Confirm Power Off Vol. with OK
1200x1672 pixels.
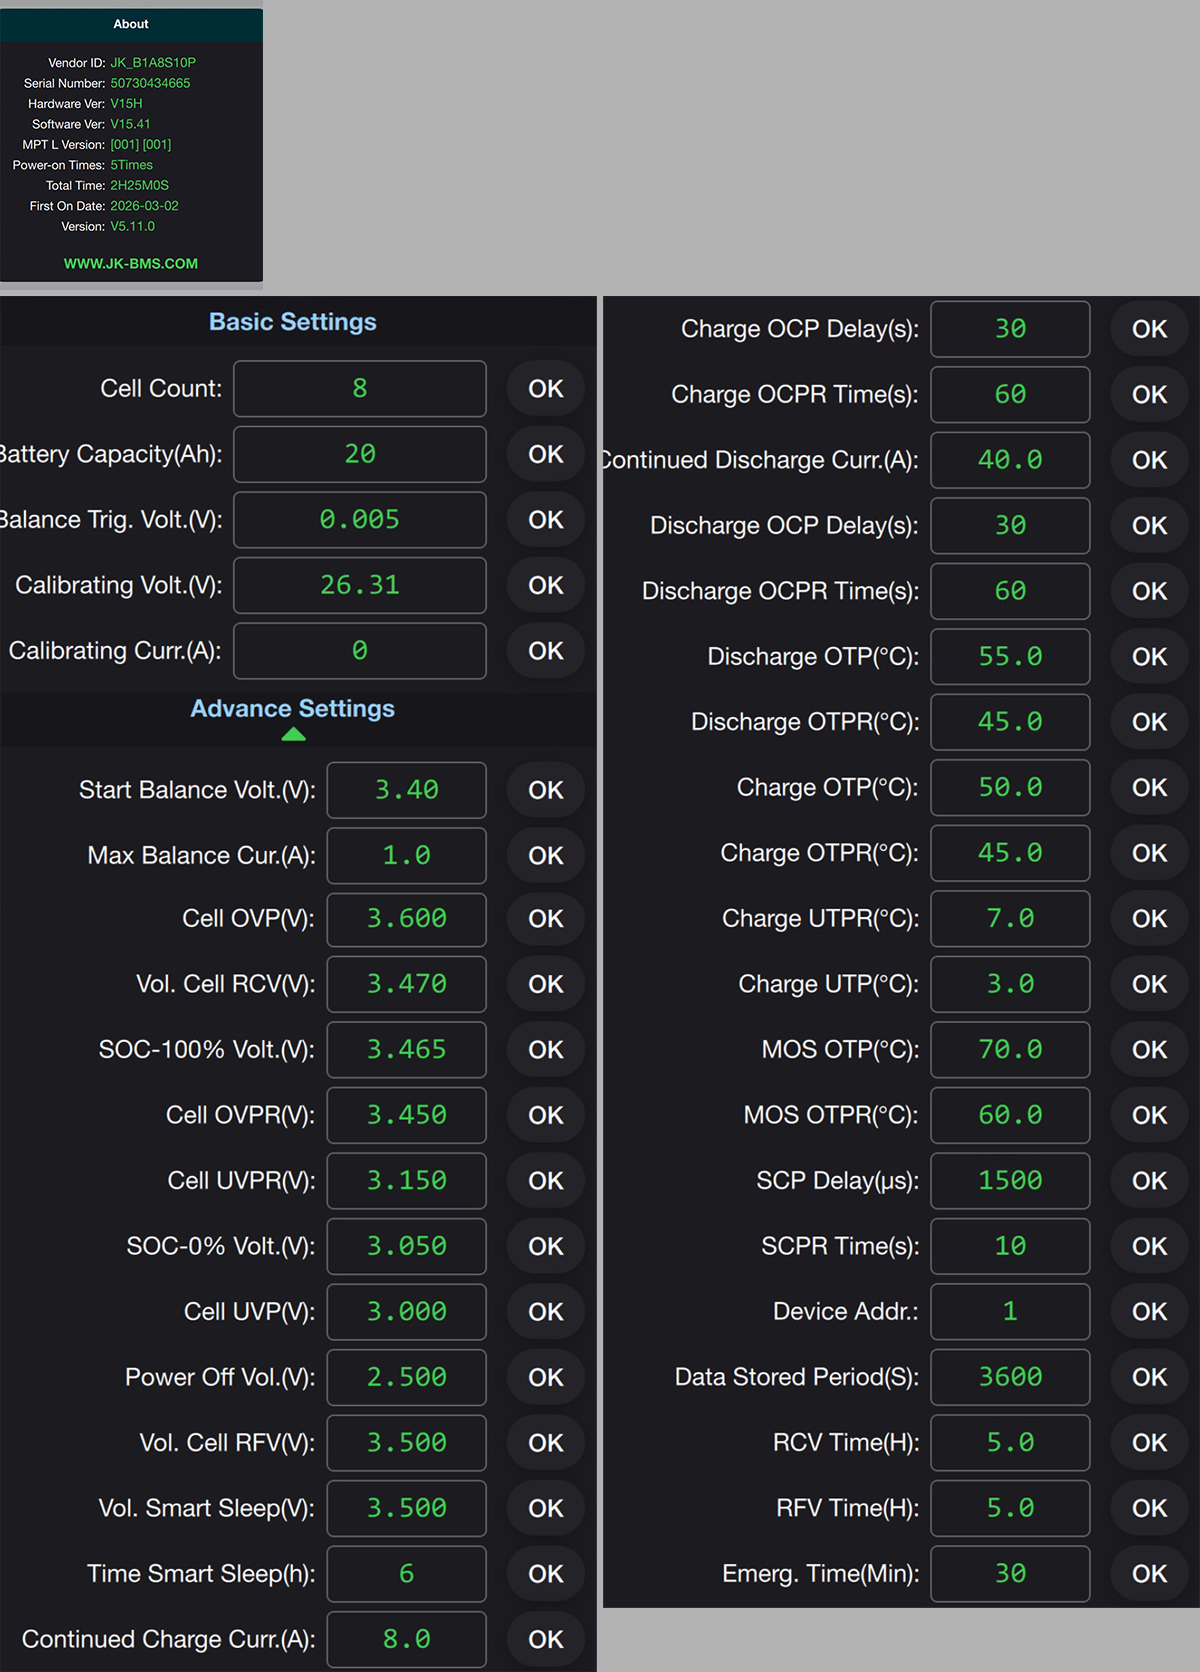point(546,1378)
